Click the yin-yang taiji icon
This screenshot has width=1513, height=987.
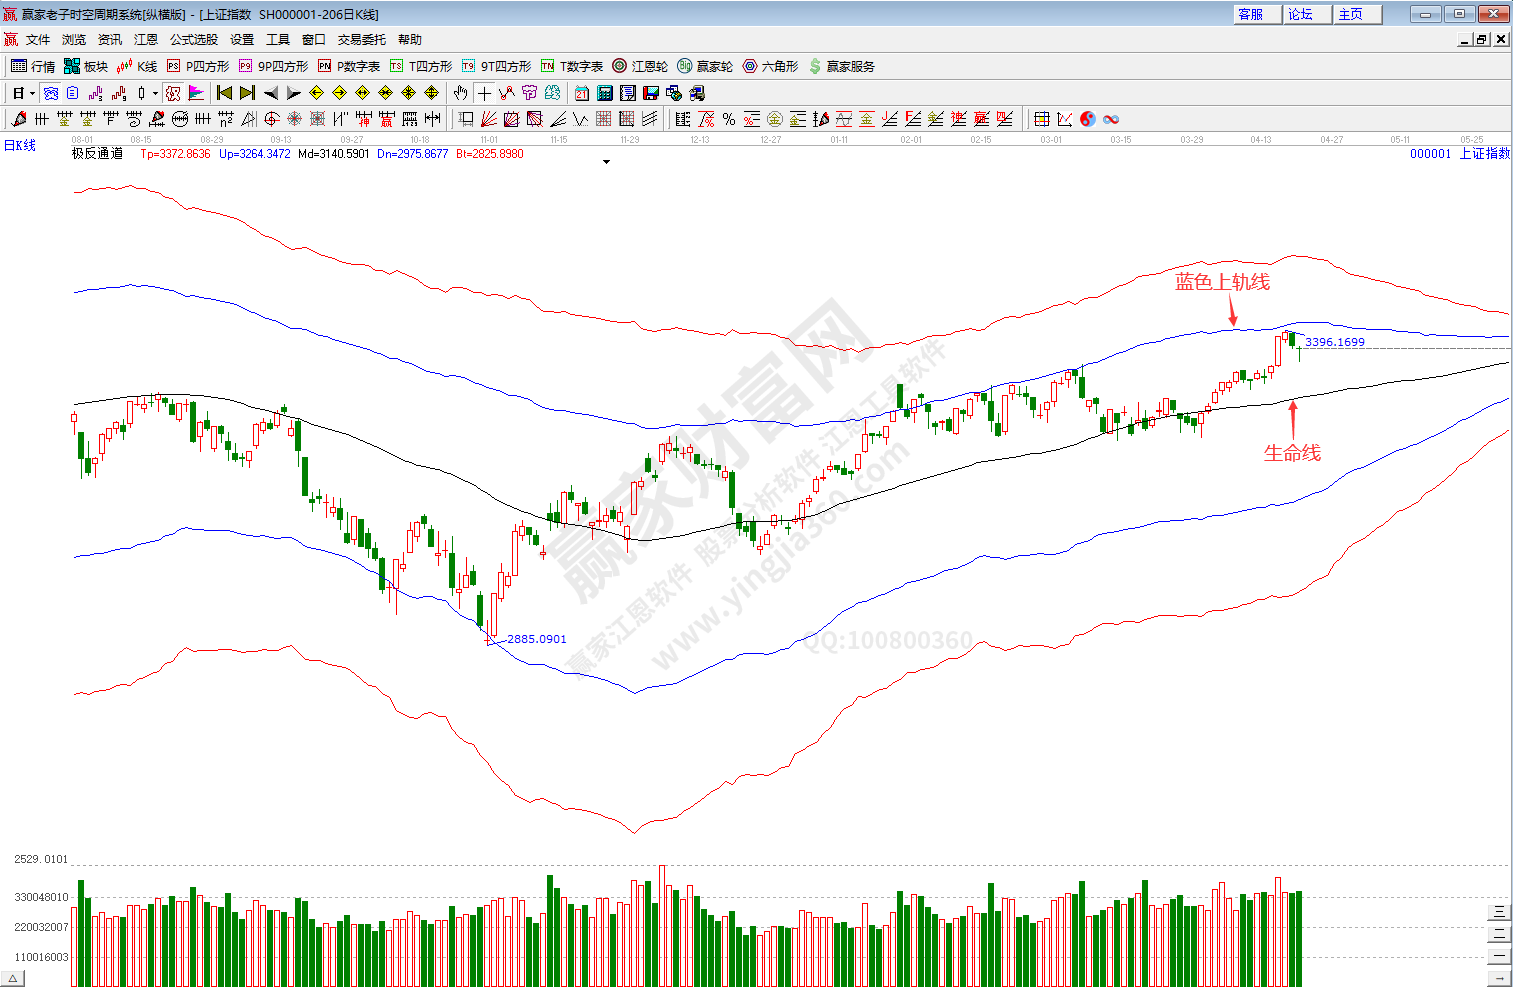pos(1088,119)
